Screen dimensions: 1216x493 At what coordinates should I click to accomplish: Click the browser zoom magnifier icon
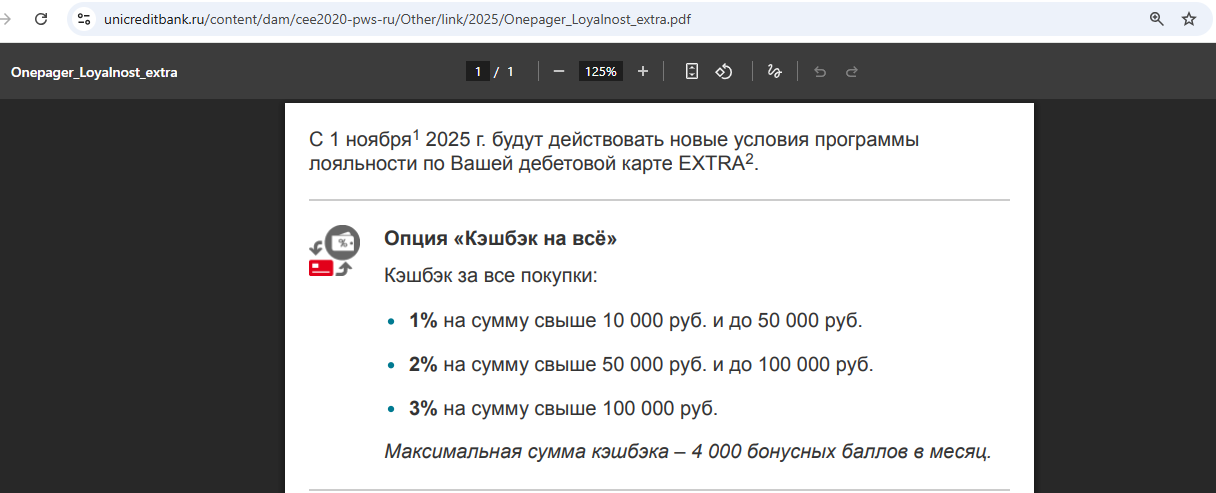tap(1156, 19)
